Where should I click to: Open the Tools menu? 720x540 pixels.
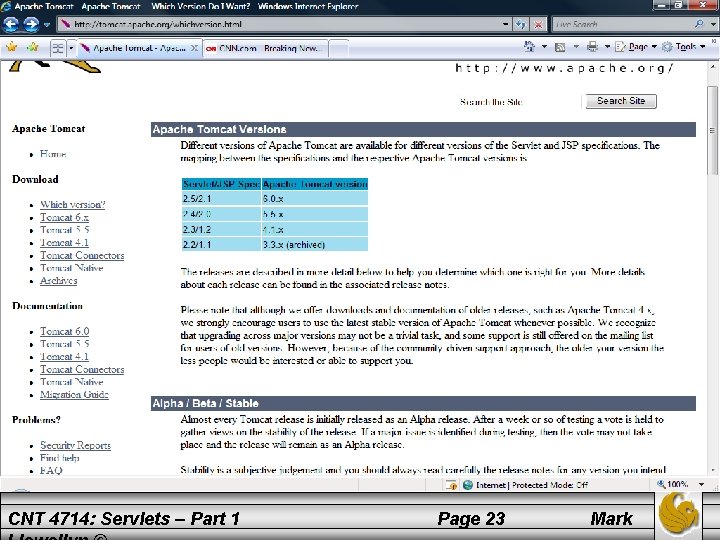coord(683,46)
